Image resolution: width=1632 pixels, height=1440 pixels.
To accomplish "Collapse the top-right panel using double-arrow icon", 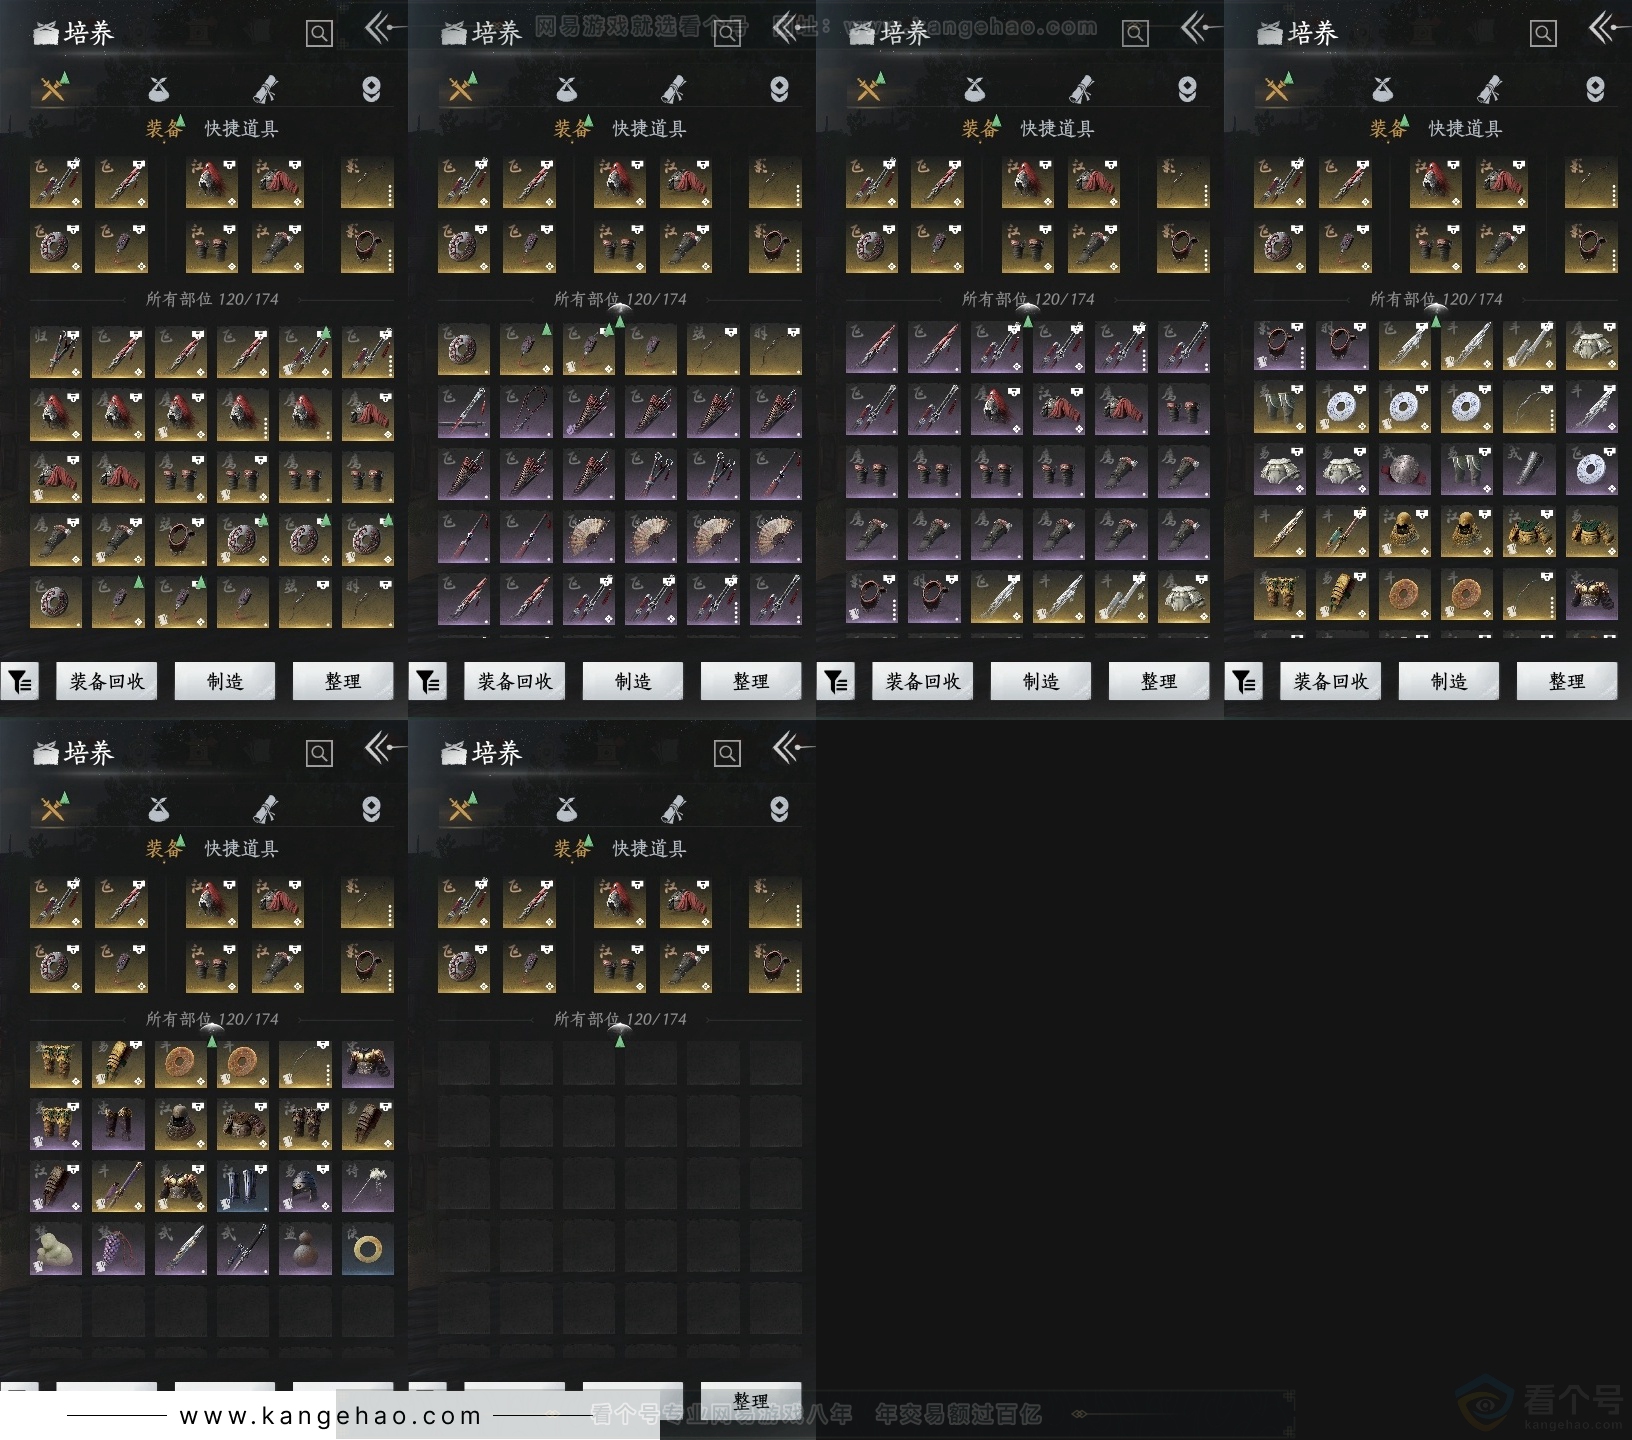I will (x=1605, y=29).
